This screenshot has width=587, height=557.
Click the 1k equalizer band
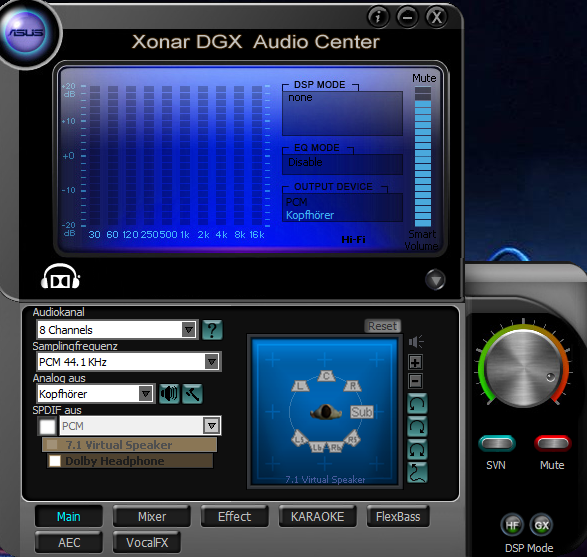(x=185, y=156)
